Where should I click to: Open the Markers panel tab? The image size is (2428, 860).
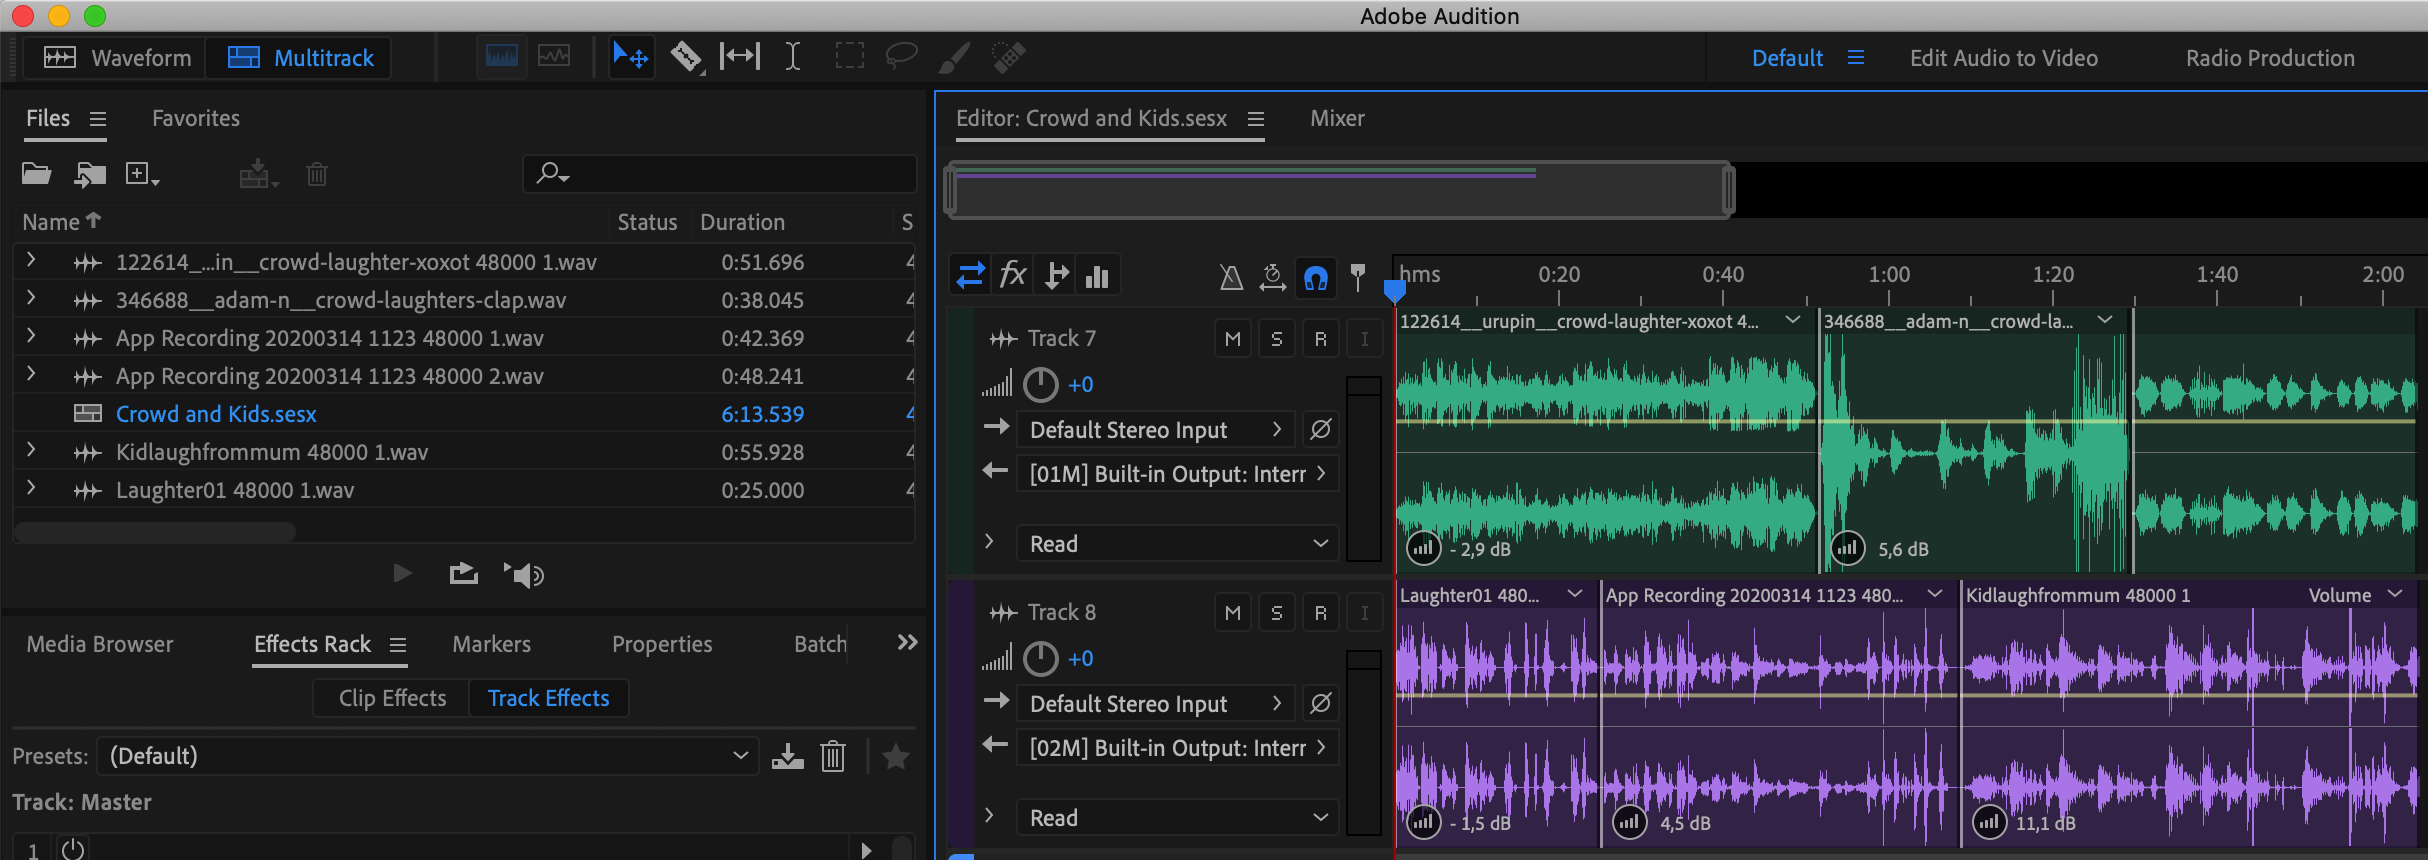(x=491, y=644)
